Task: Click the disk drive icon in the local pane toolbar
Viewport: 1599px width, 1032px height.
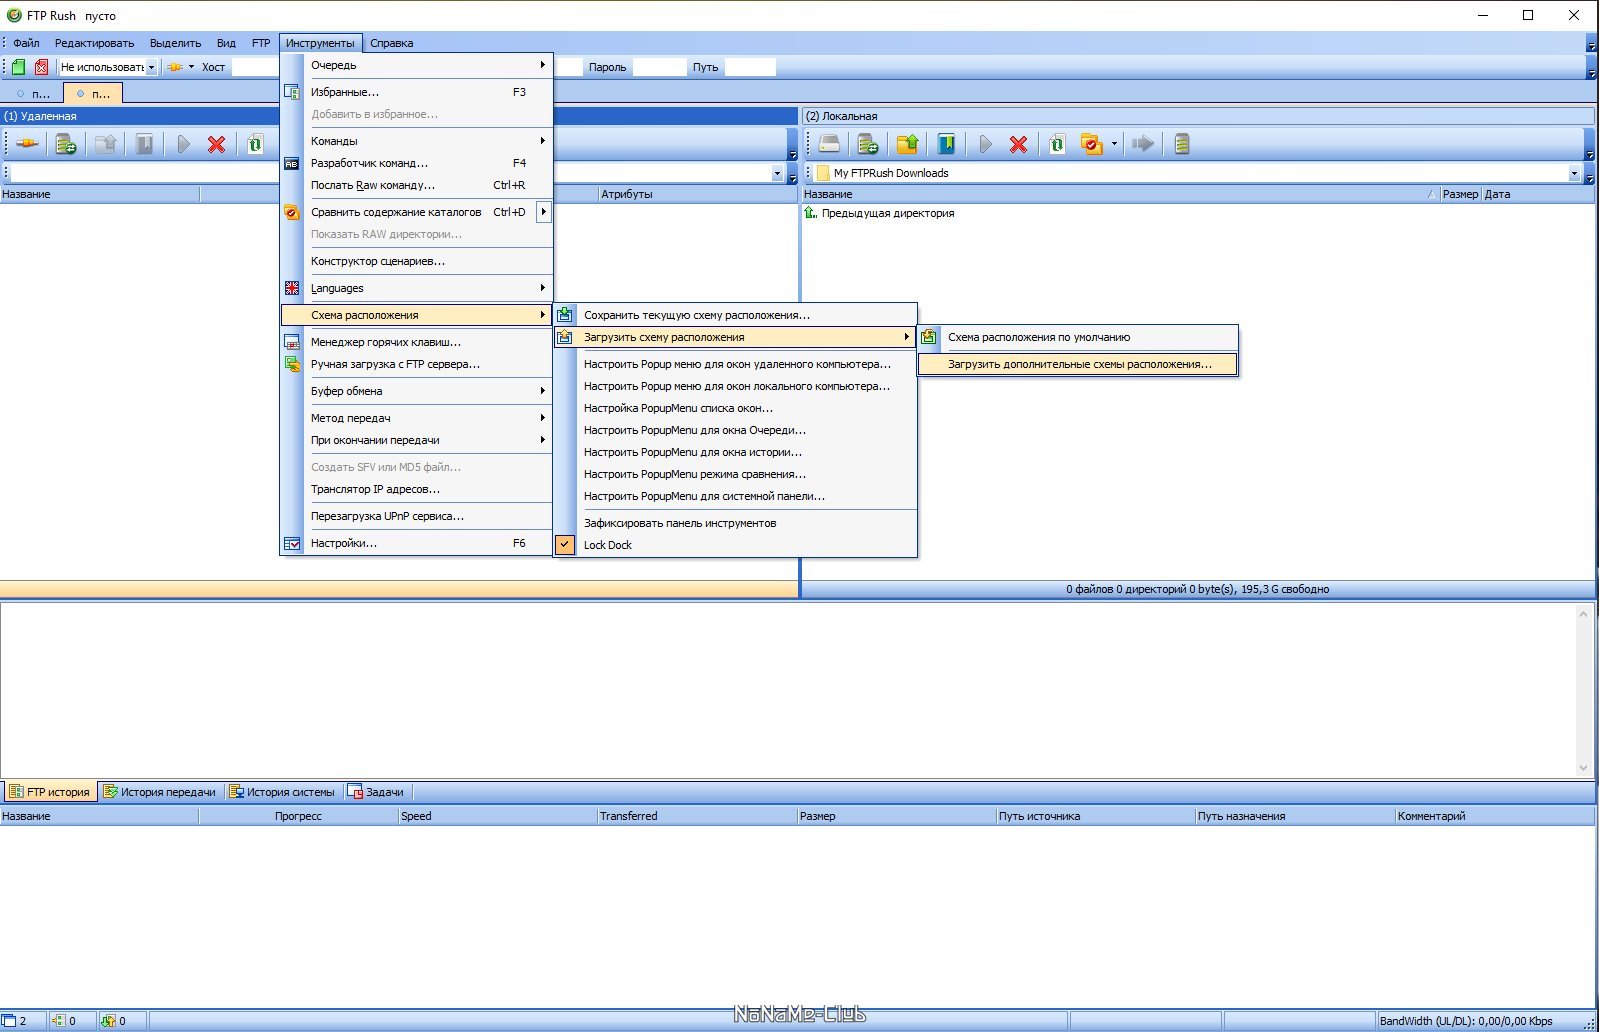Action: click(829, 144)
